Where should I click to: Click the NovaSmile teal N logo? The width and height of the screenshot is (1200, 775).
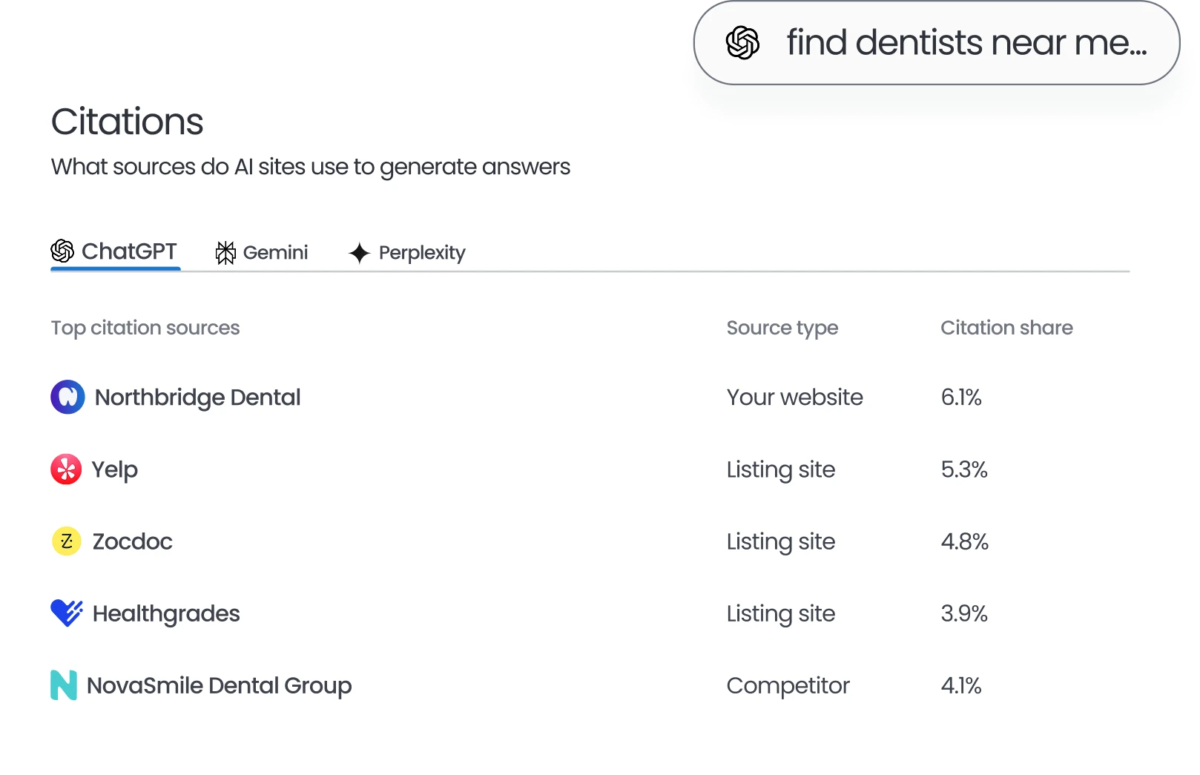click(63, 685)
